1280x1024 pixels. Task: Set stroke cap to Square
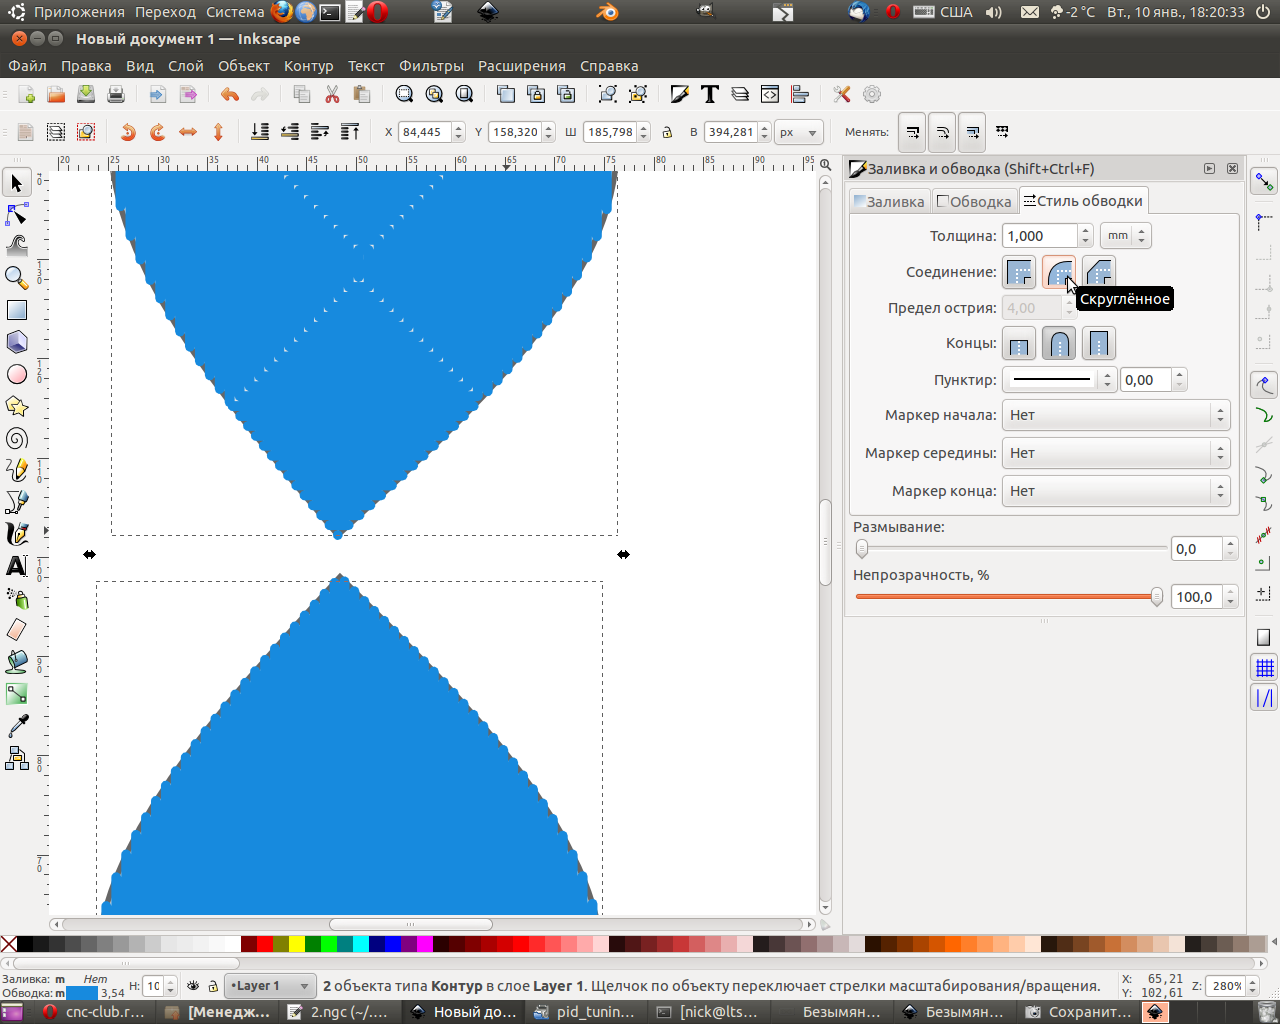tap(1099, 344)
